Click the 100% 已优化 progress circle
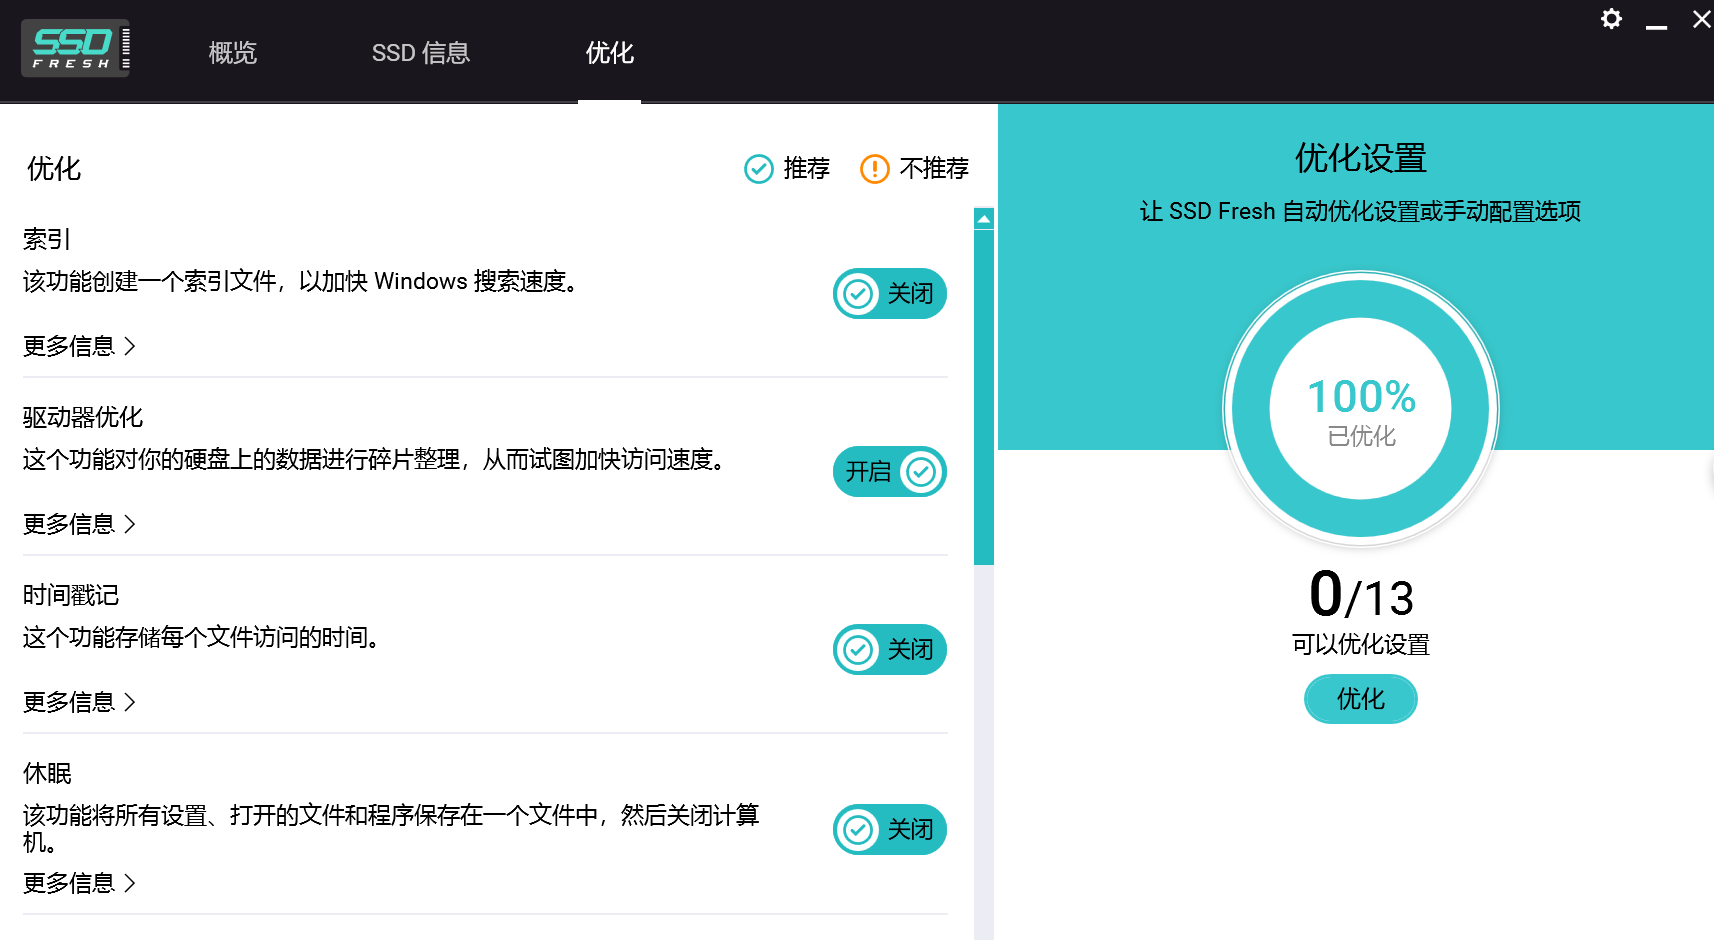The height and width of the screenshot is (940, 1714). tap(1361, 409)
